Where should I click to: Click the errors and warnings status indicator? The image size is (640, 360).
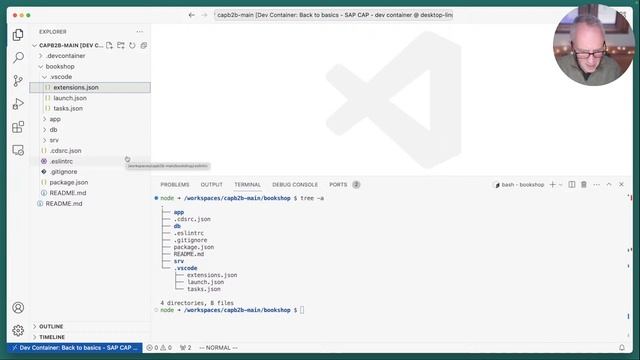click(x=159, y=348)
